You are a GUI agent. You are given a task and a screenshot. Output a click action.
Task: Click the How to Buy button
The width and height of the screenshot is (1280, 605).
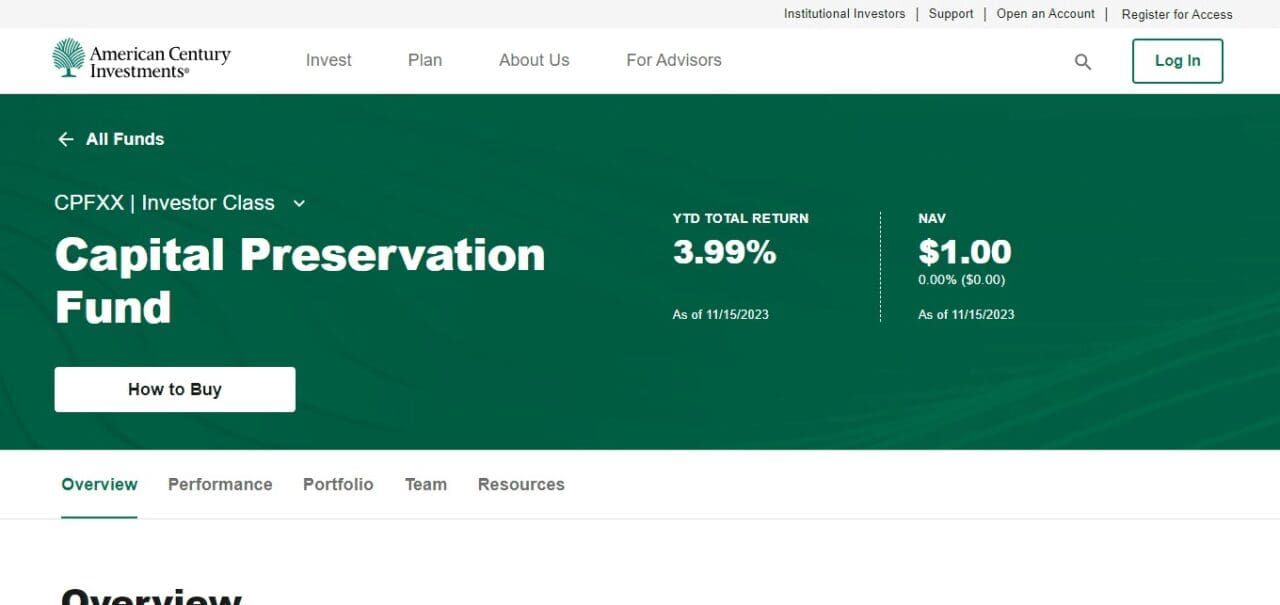coord(175,389)
